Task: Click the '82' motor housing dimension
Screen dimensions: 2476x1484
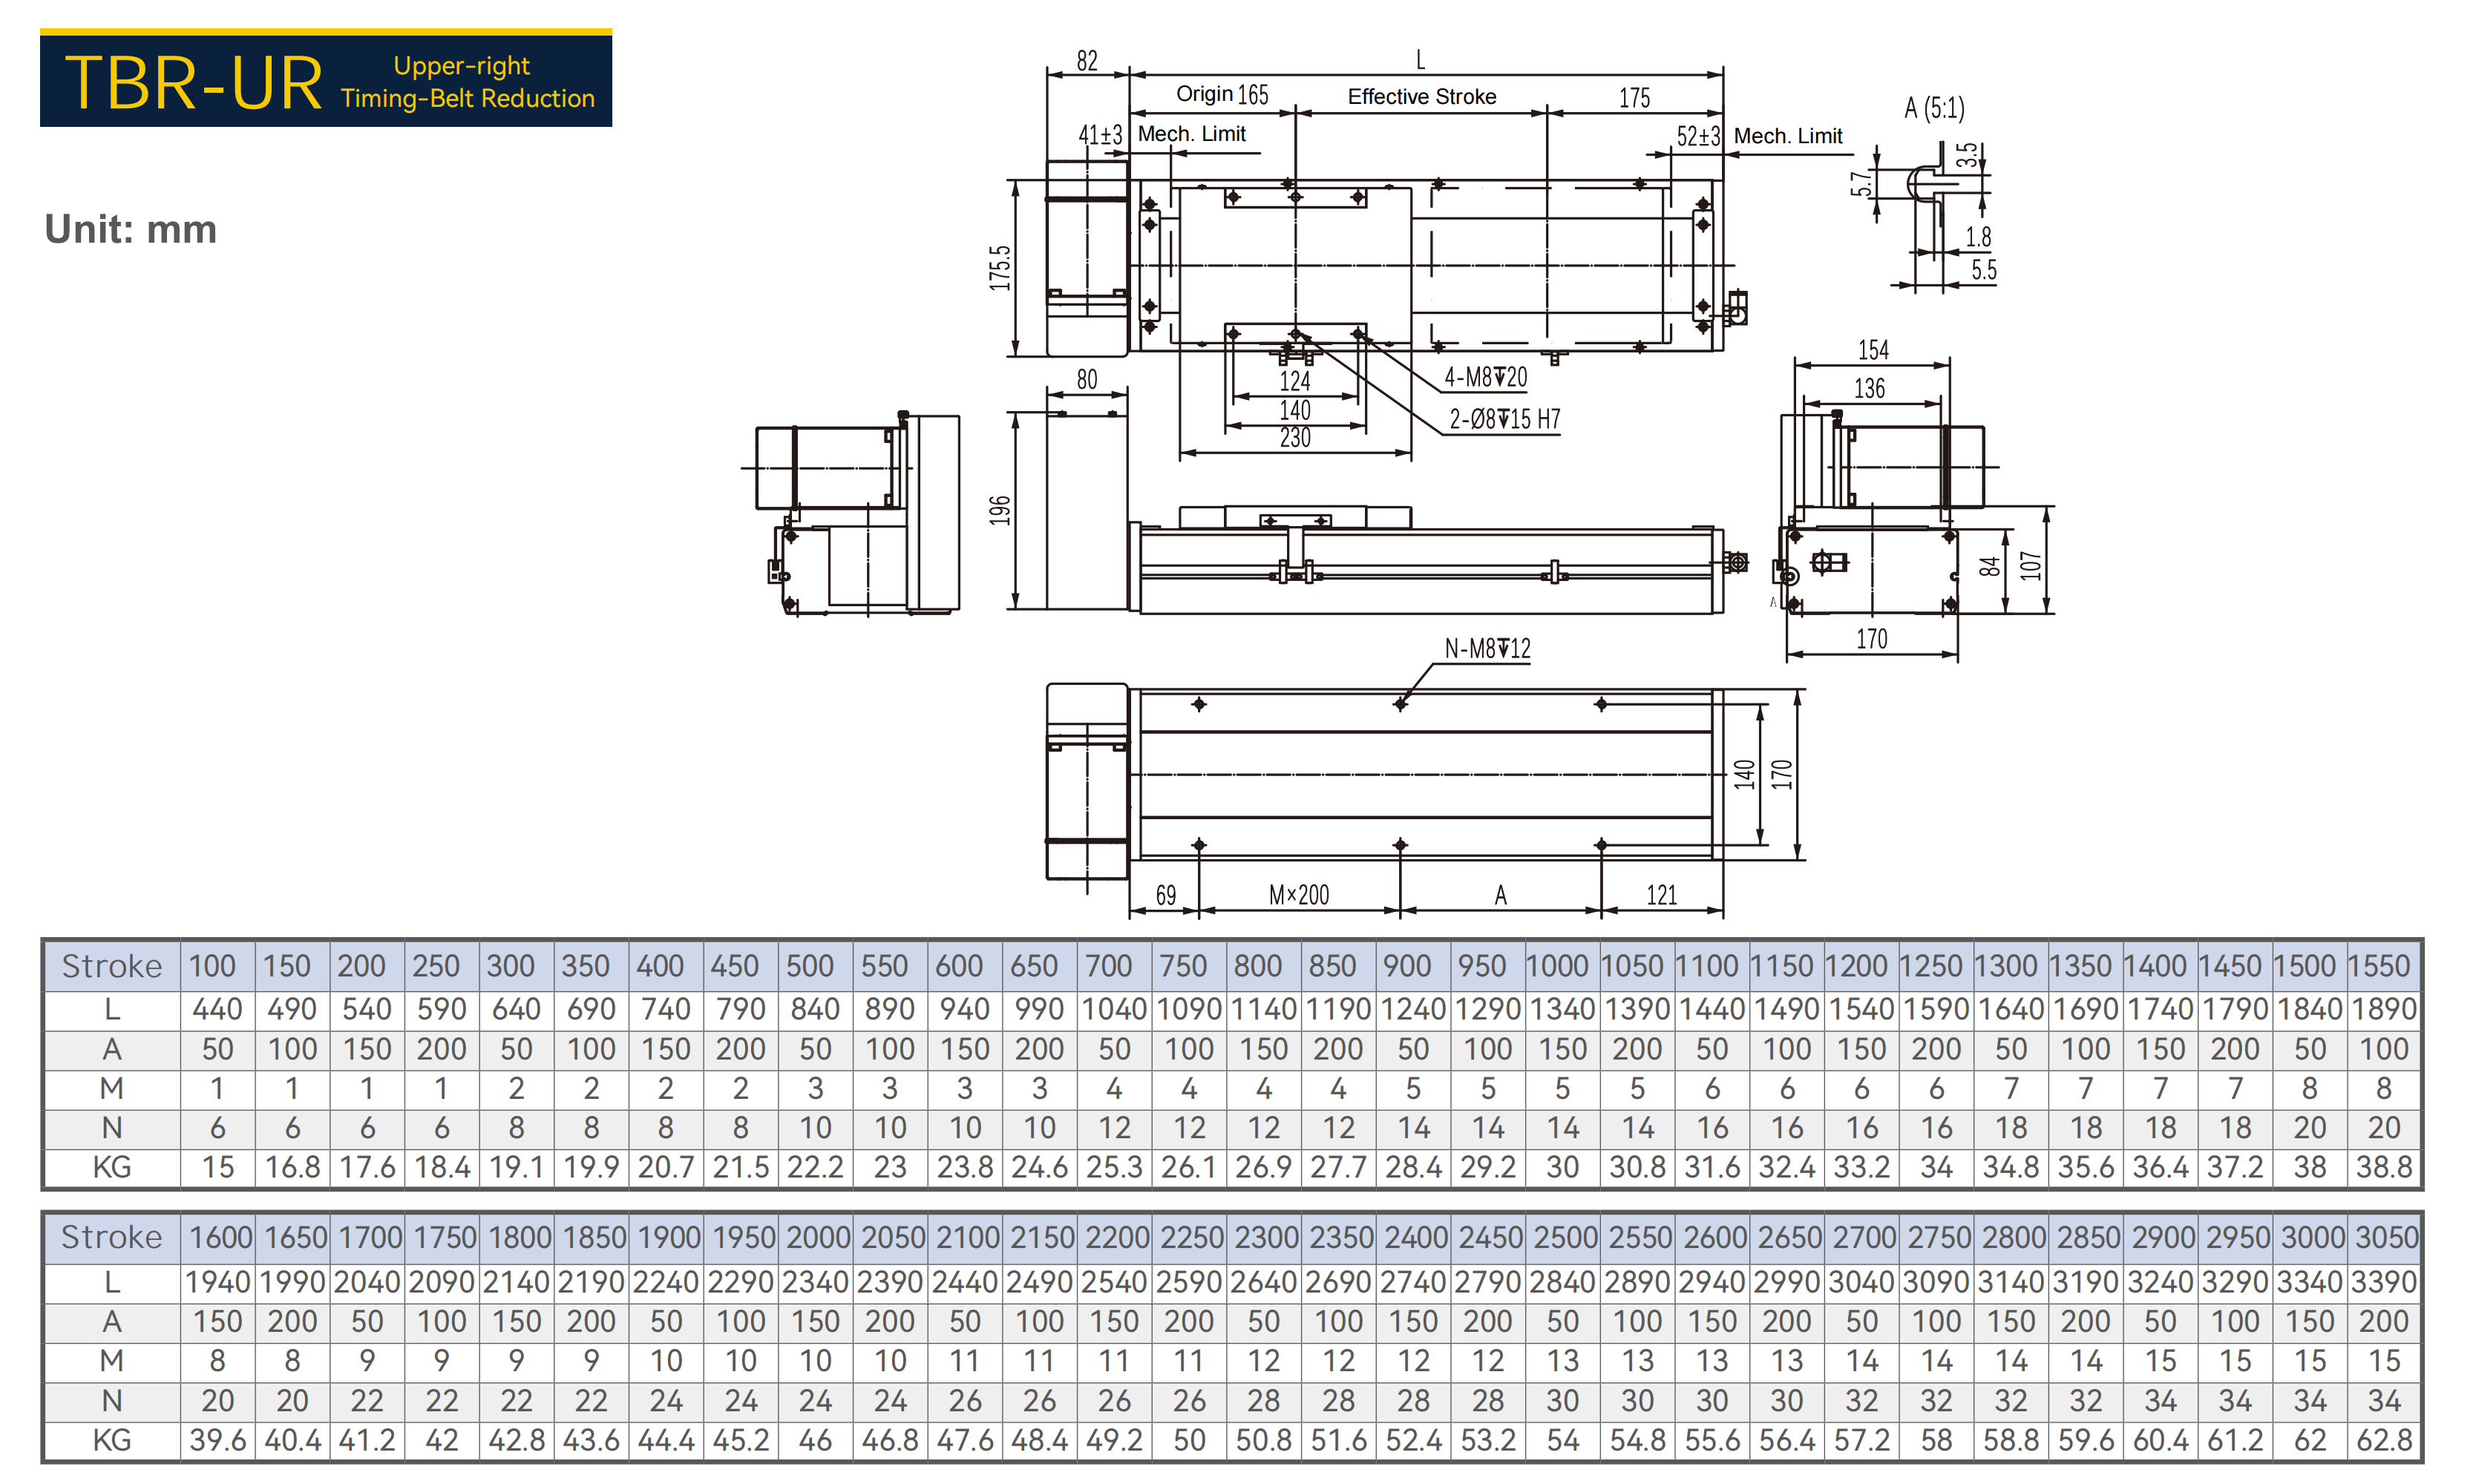Action: [x=1087, y=61]
